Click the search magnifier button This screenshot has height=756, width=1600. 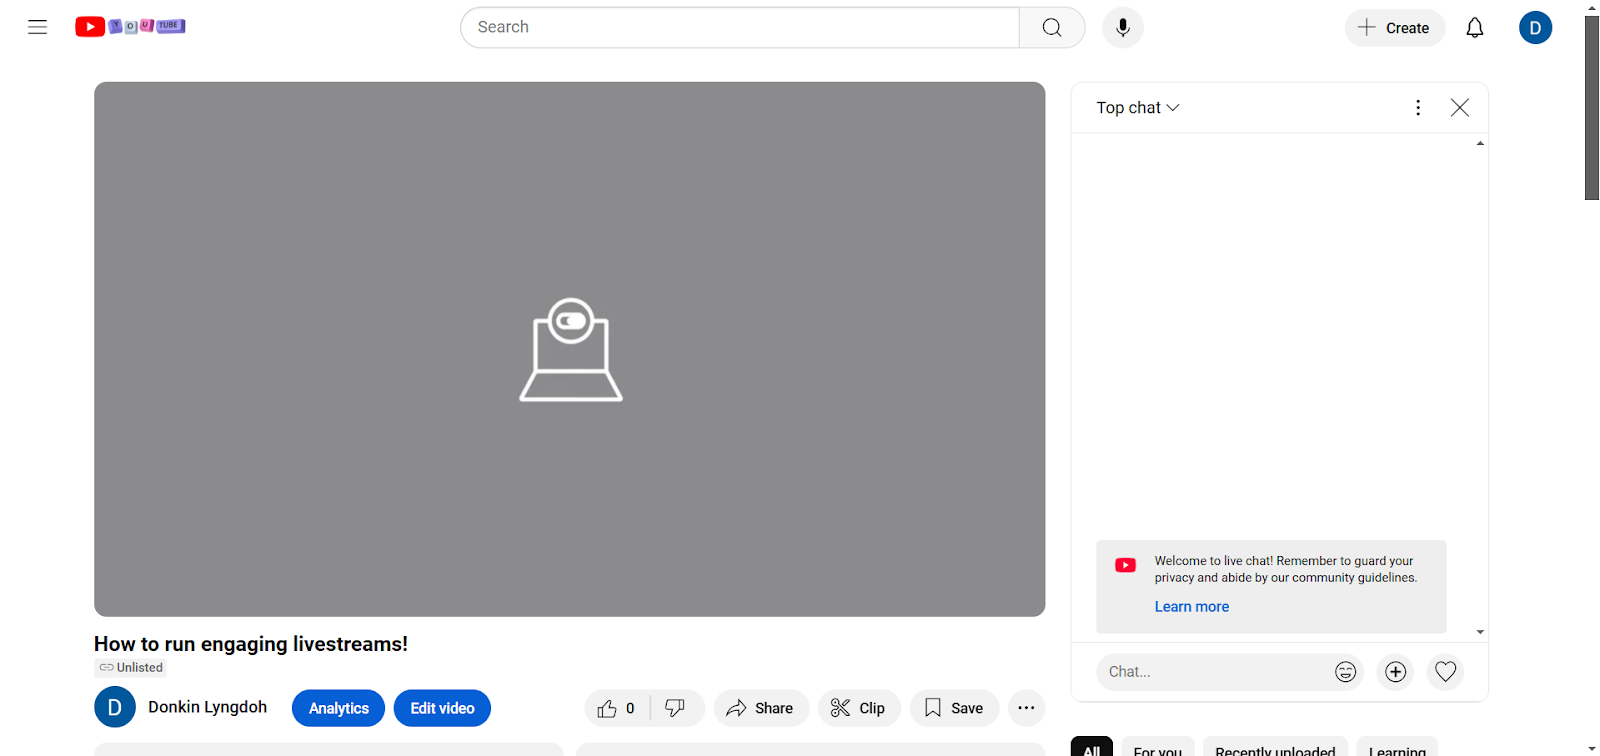pos(1052,28)
